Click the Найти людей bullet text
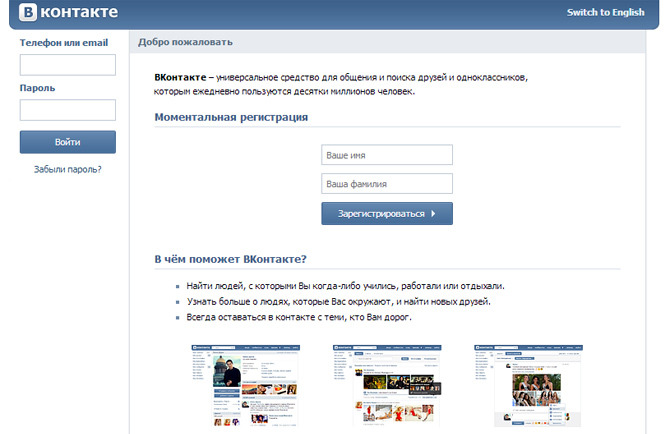The width and height of the screenshot is (670, 434). coord(345,286)
